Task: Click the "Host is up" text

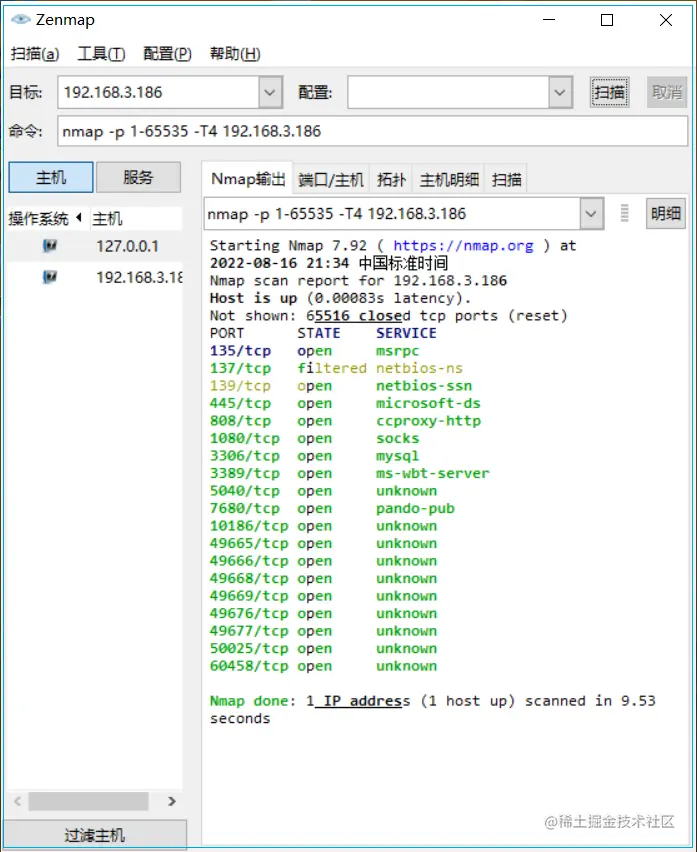Action: [x=253, y=298]
